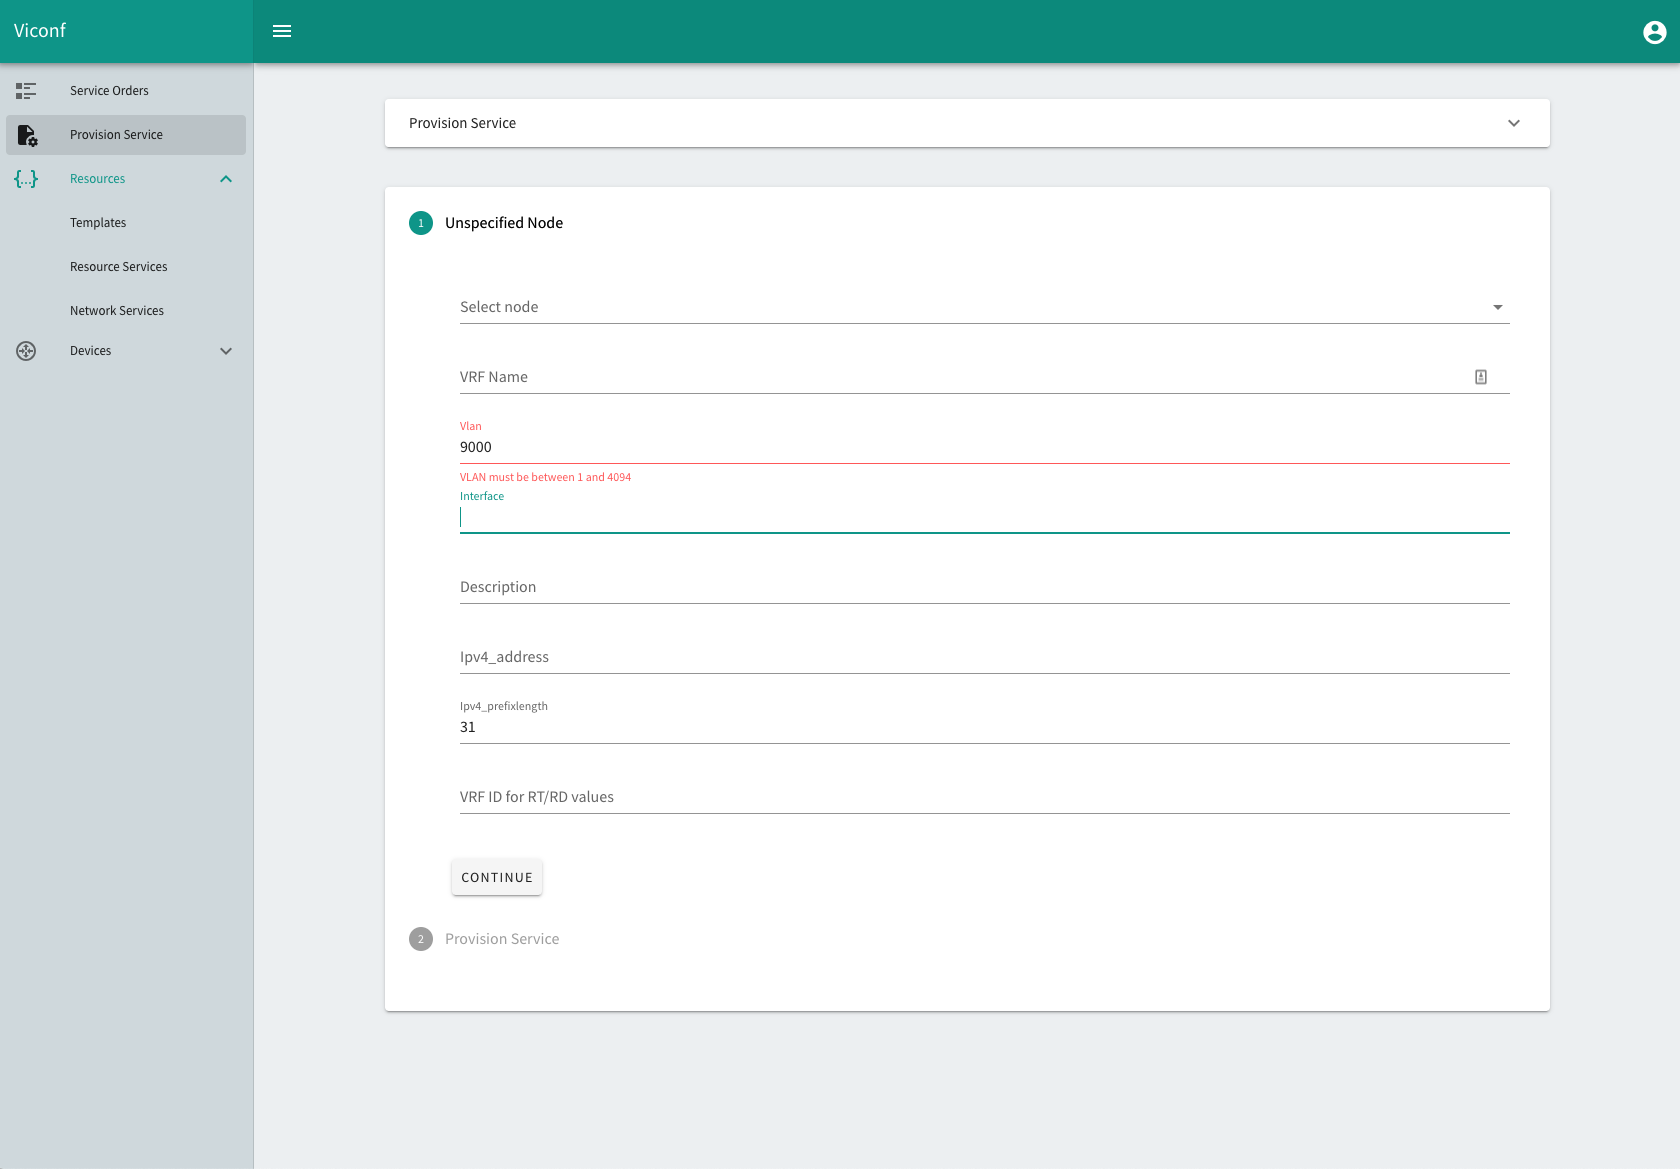Jump to step 2 Provision Service
The height and width of the screenshot is (1169, 1680).
[501, 939]
